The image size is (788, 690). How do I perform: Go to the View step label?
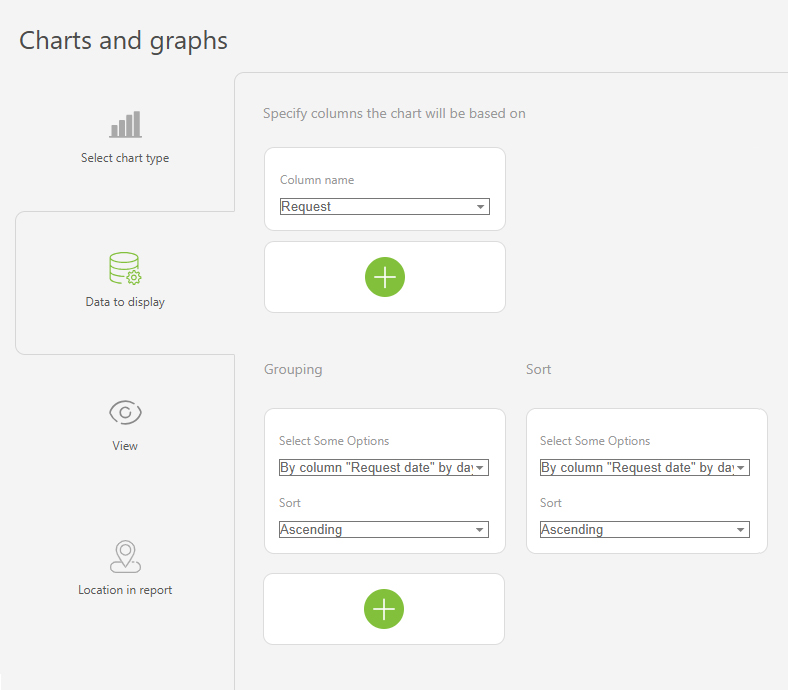125,446
